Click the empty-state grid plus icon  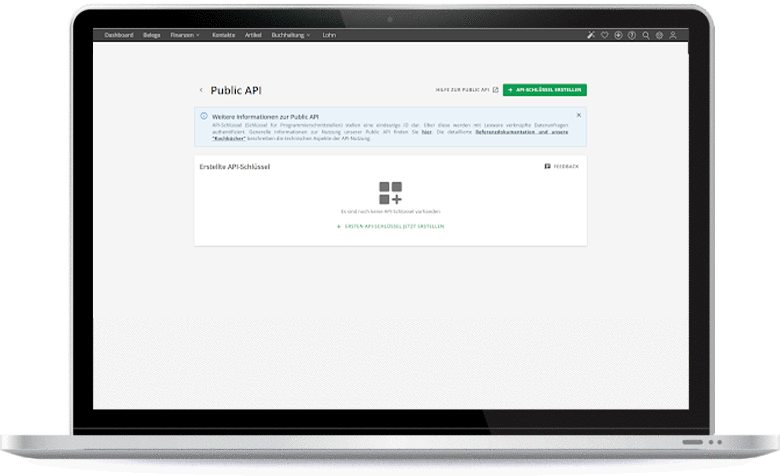tap(390, 193)
